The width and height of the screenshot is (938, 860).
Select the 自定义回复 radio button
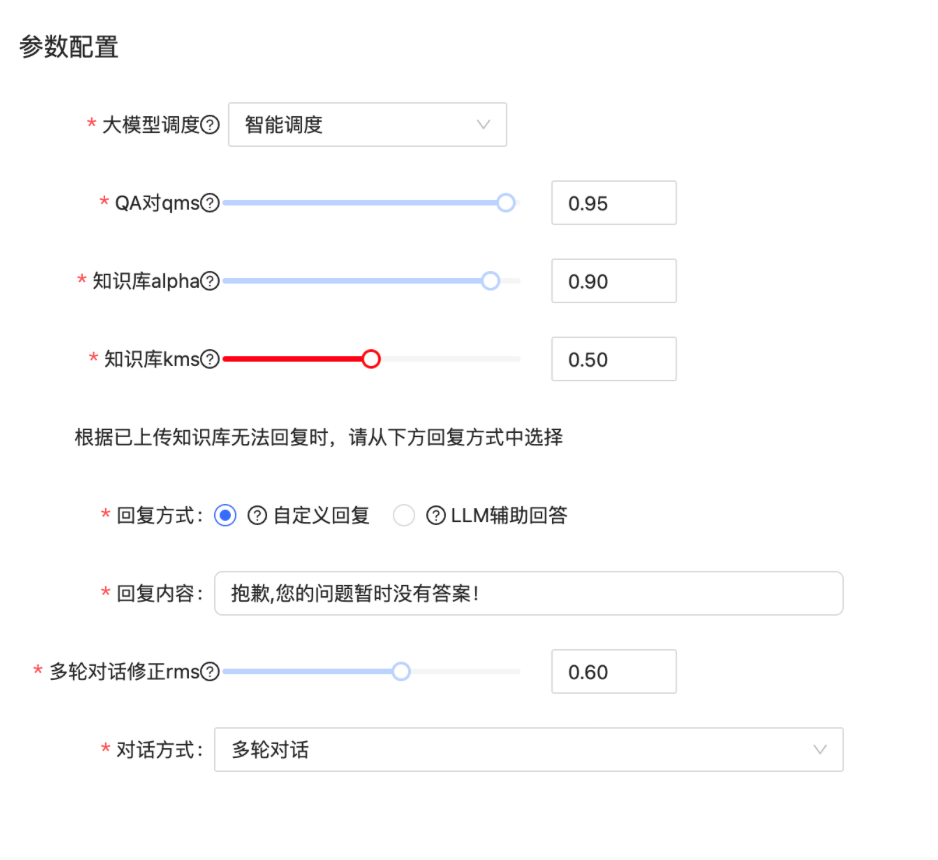(x=226, y=516)
